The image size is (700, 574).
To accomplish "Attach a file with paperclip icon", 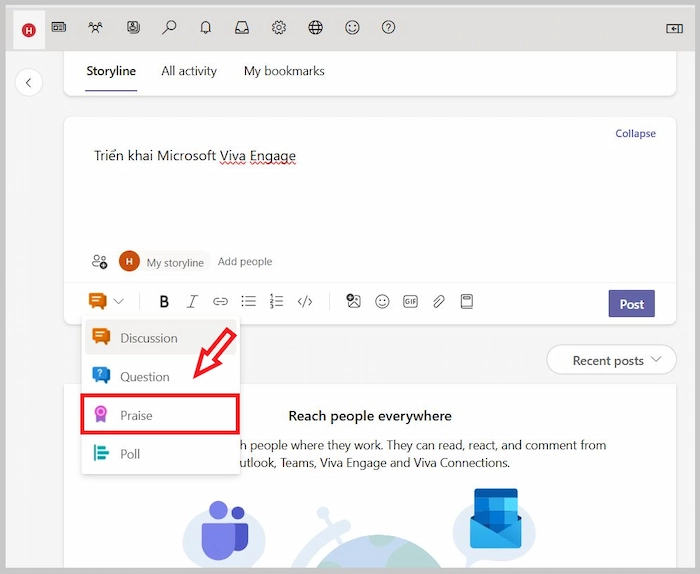I will click(x=438, y=302).
